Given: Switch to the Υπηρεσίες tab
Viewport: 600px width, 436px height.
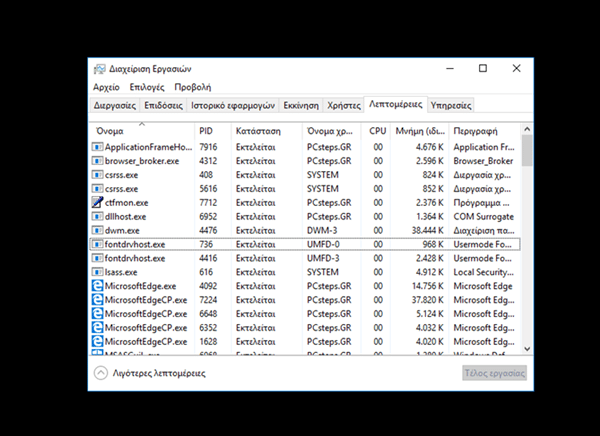Looking at the screenshot, I should tap(451, 105).
